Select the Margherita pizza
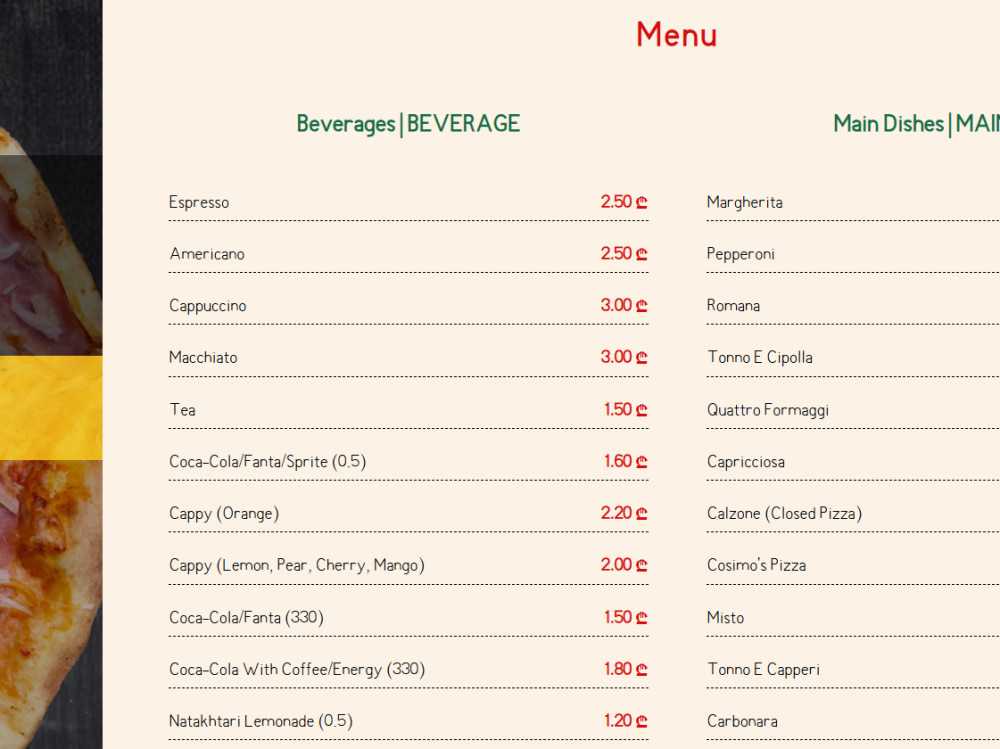 [745, 202]
